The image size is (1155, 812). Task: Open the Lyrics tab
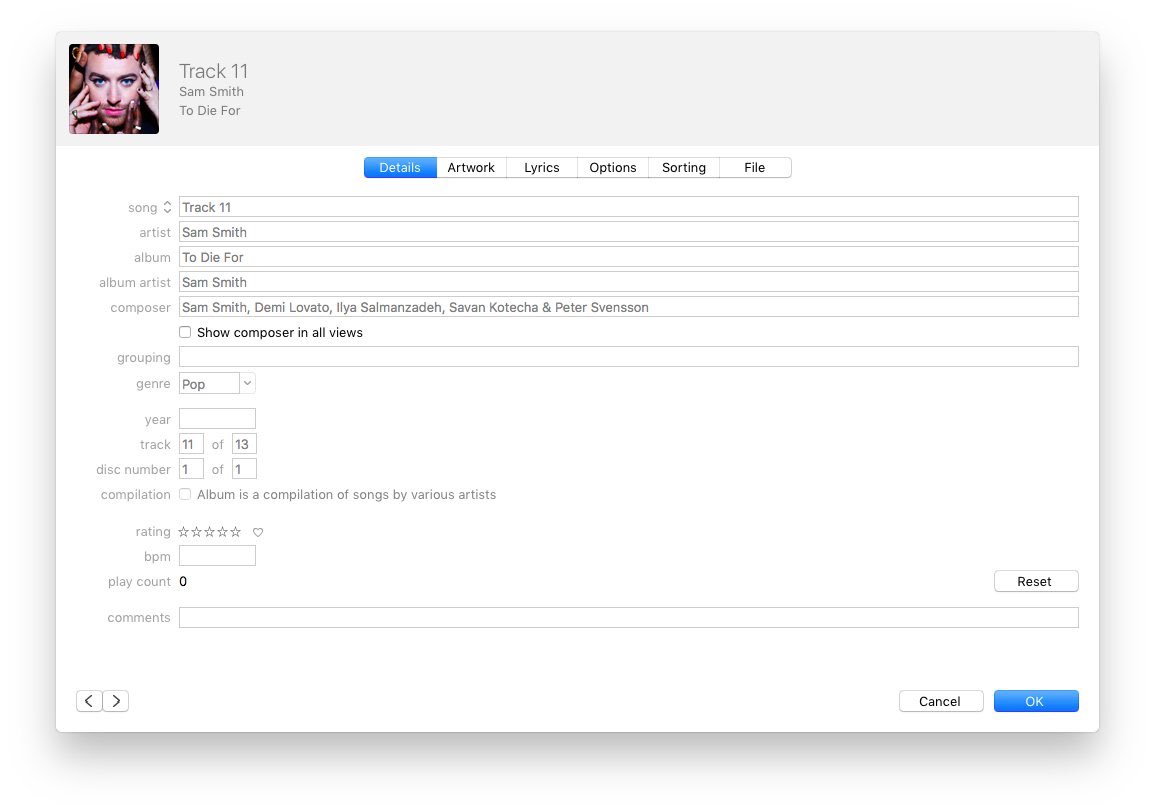click(x=541, y=167)
